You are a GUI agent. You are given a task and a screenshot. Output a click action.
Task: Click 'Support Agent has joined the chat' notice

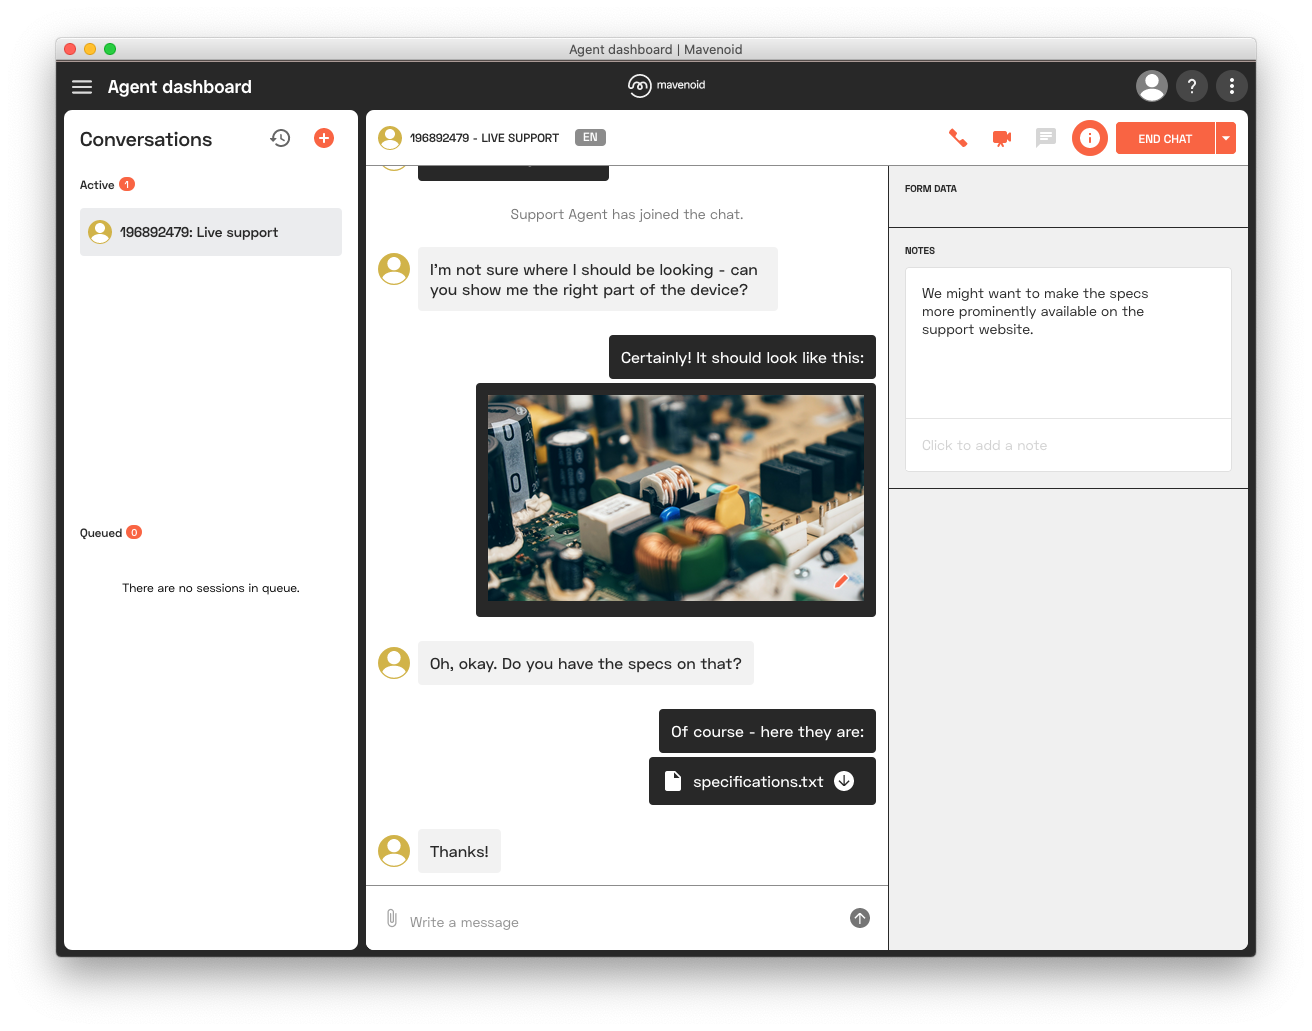click(627, 214)
